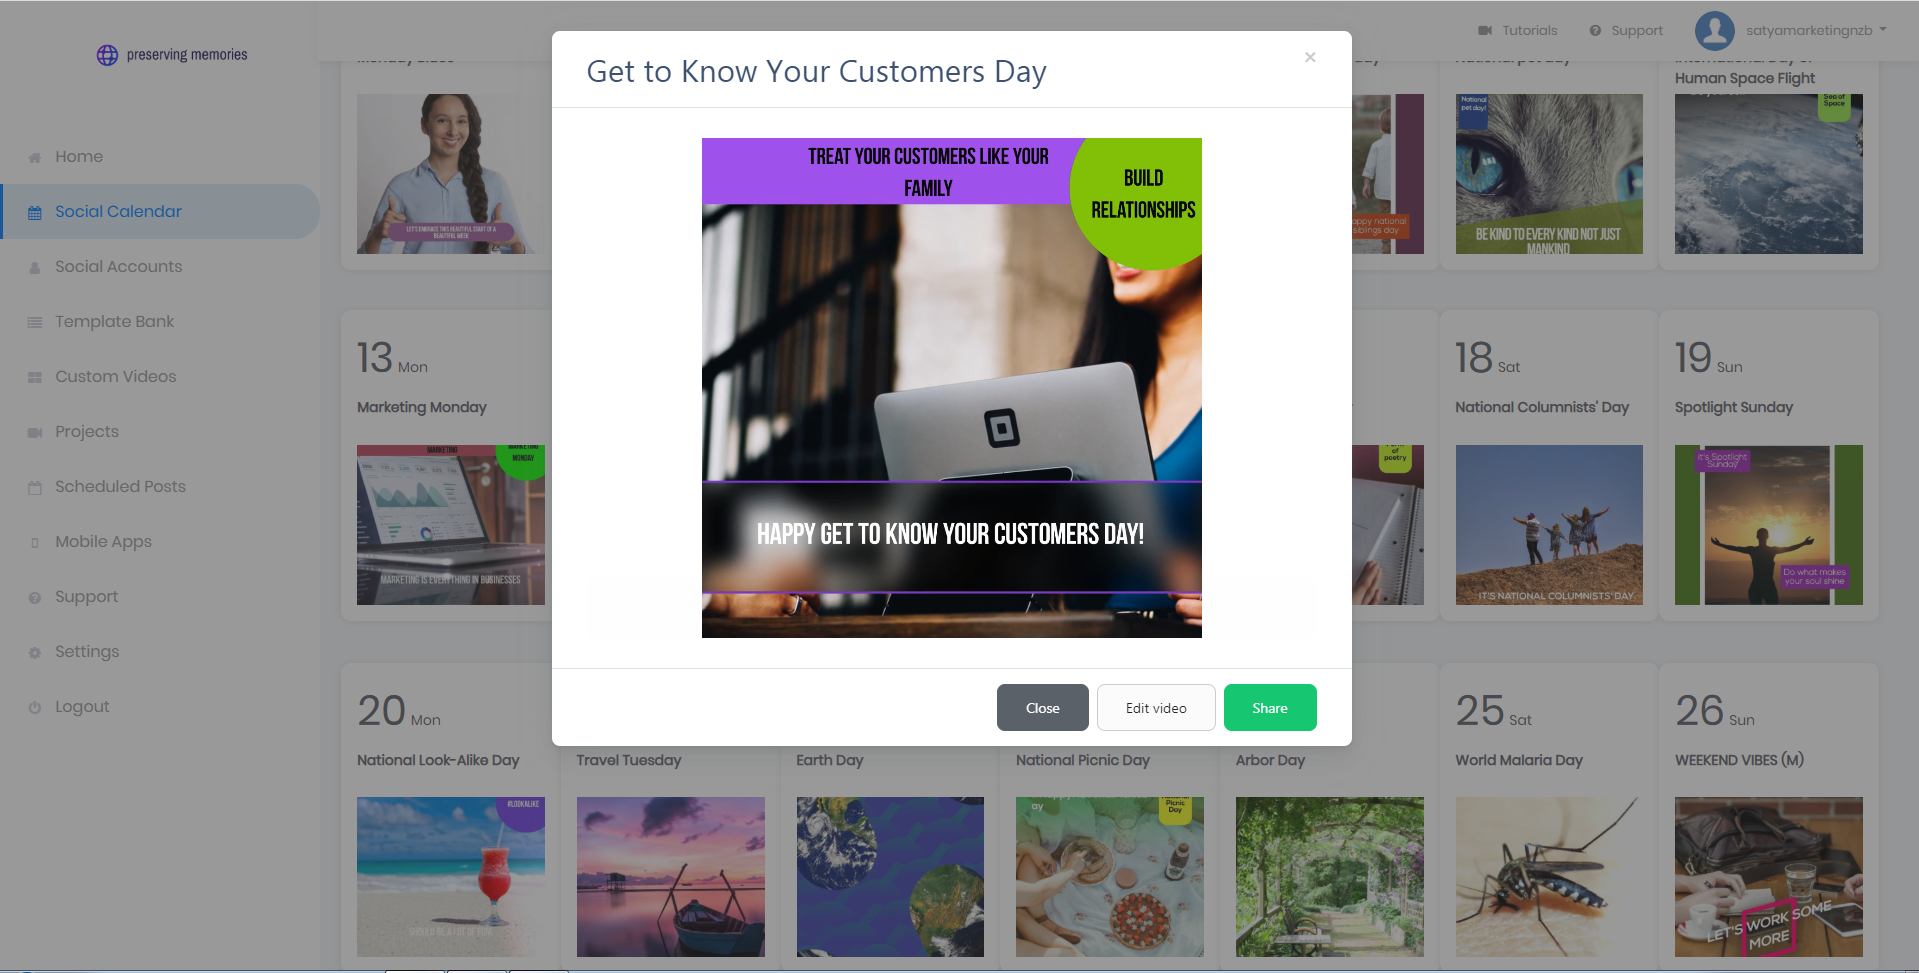This screenshot has width=1919, height=973.
Task: Click the Template Bank list icon
Action: [35, 322]
